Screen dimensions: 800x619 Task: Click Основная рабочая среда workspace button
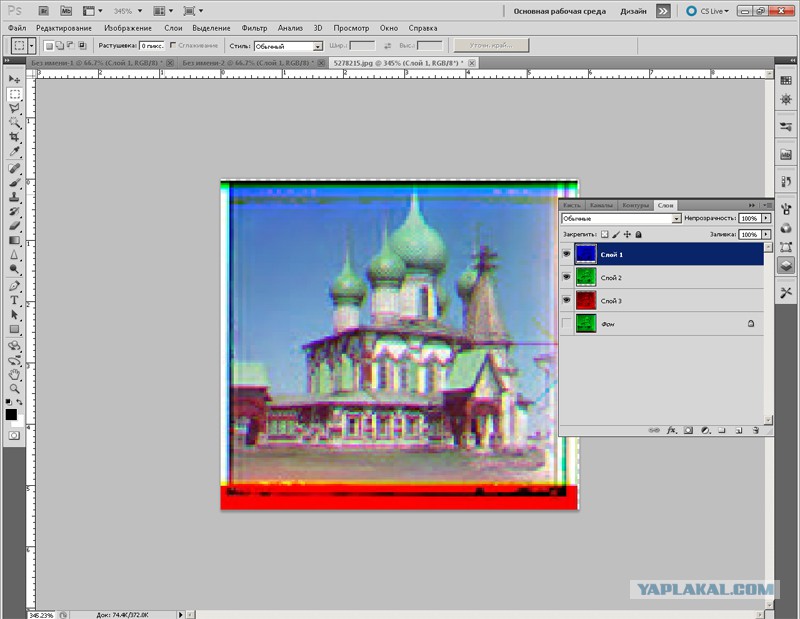coord(559,11)
